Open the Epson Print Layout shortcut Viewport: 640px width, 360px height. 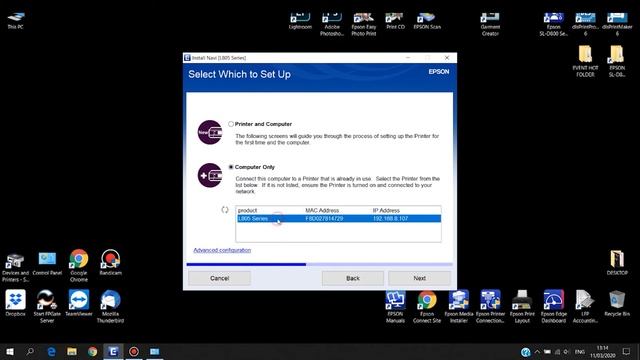pos(522,307)
